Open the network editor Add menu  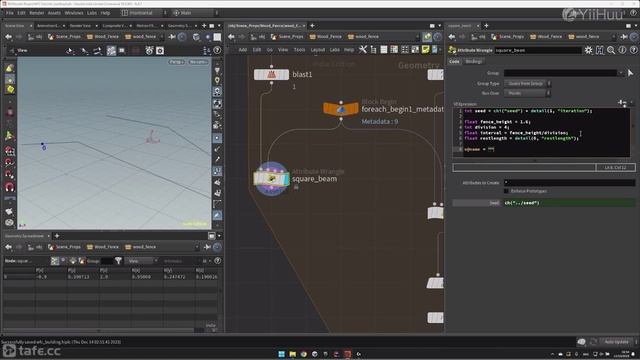click(242, 50)
